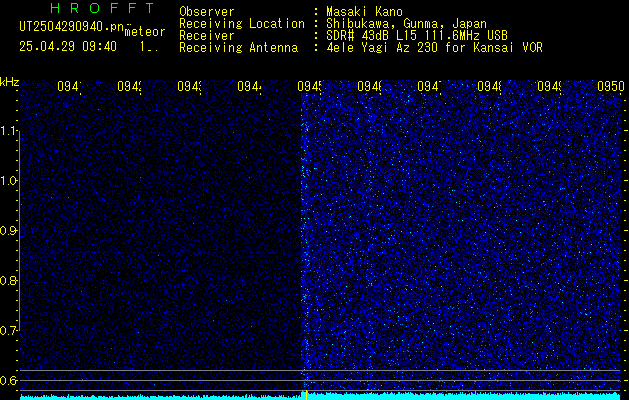Click the 1.0 kHz axis label
The height and width of the screenshot is (400, 629).
point(8,181)
